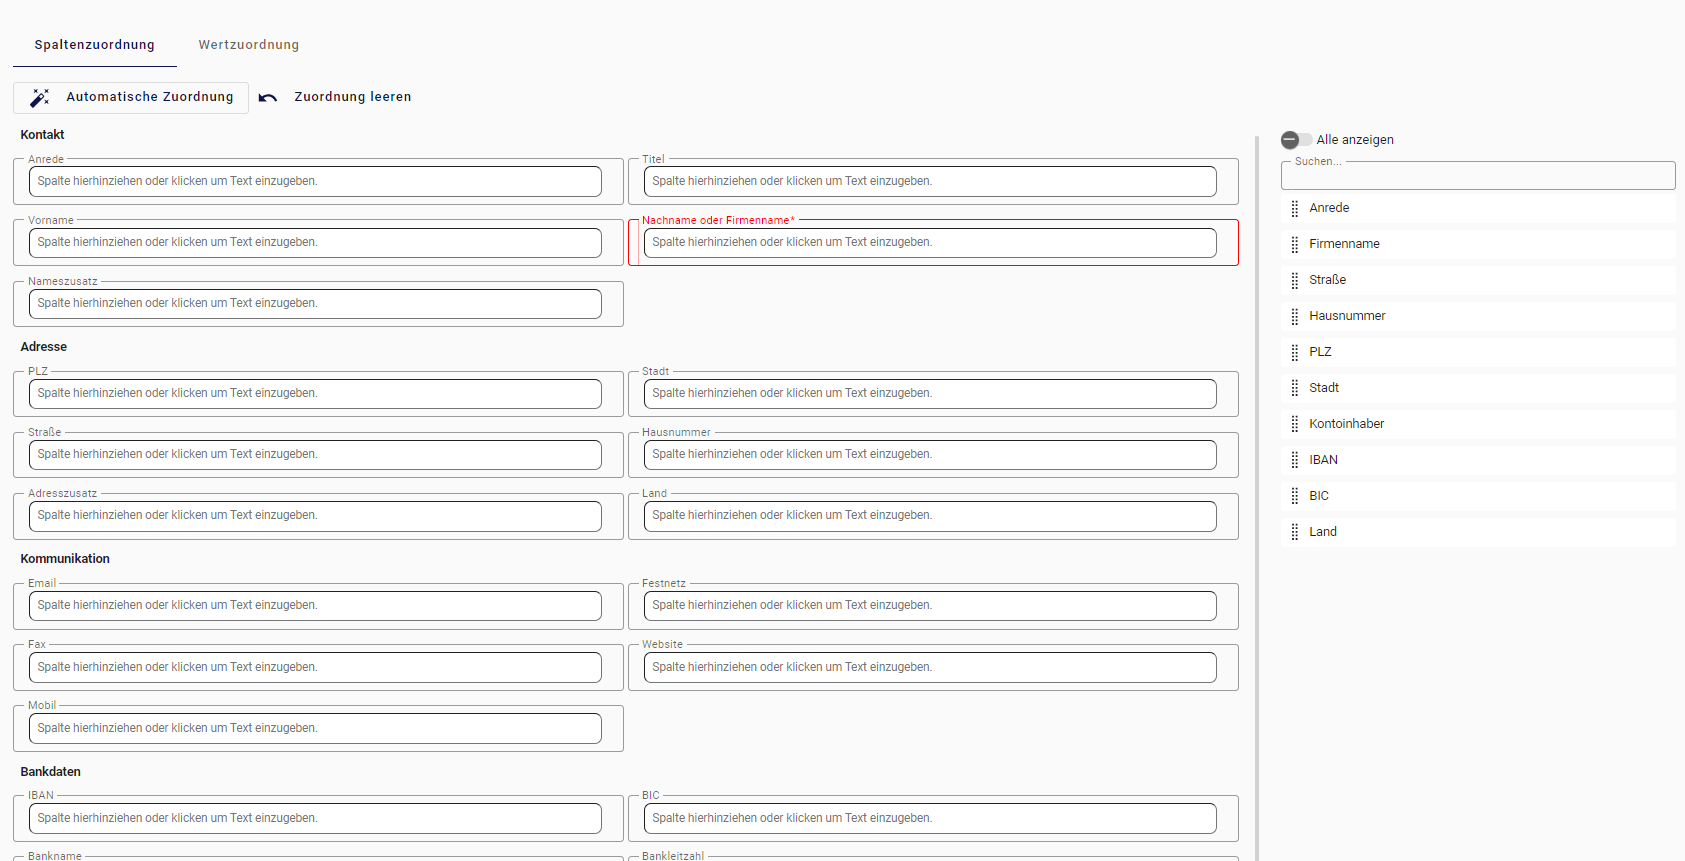
Task: Select the Straße field under Adresse
Action: tap(315, 454)
